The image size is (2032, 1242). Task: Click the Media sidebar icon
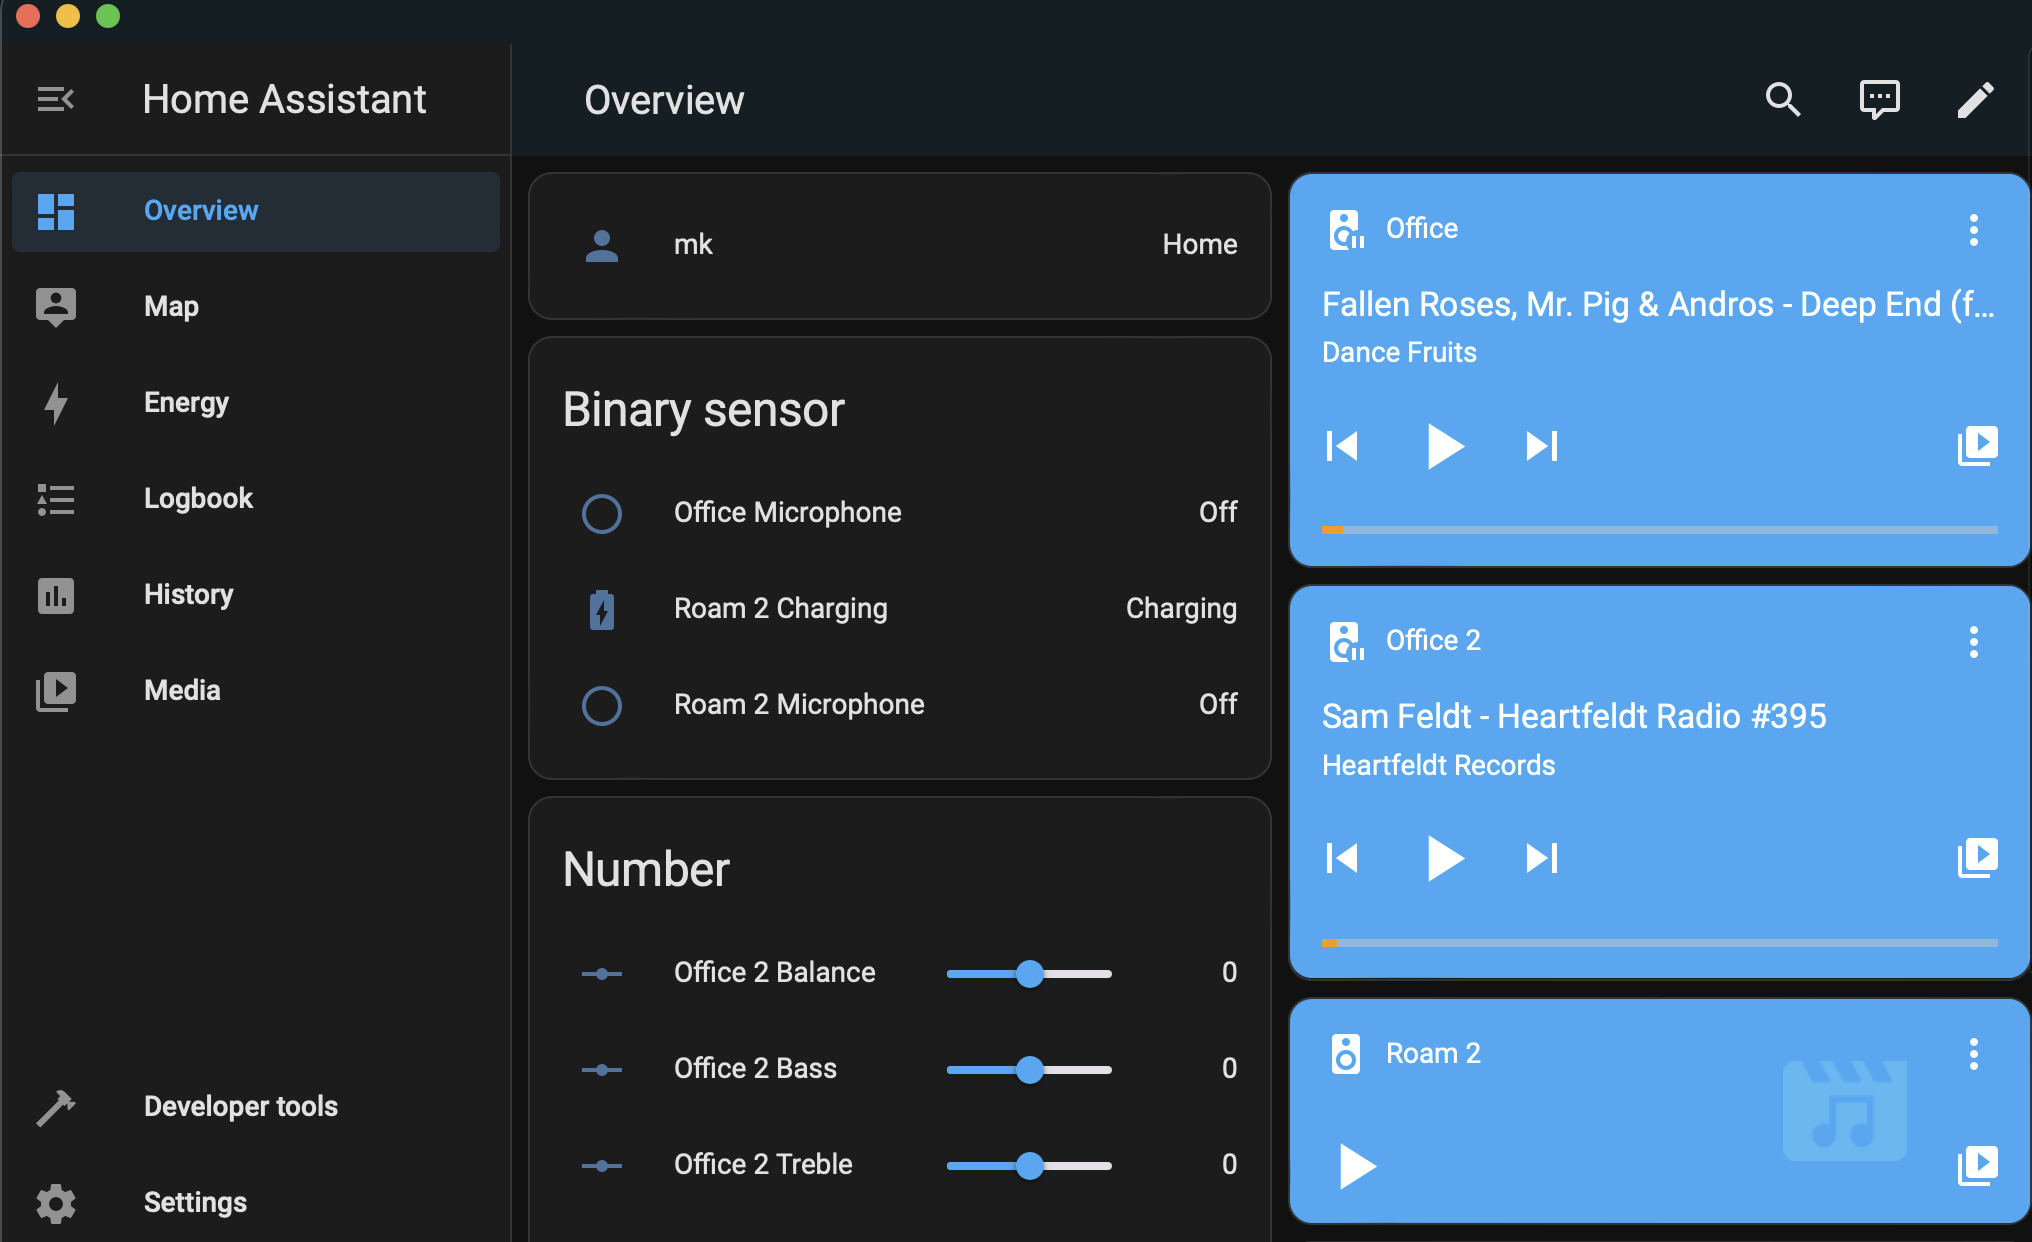(55, 689)
